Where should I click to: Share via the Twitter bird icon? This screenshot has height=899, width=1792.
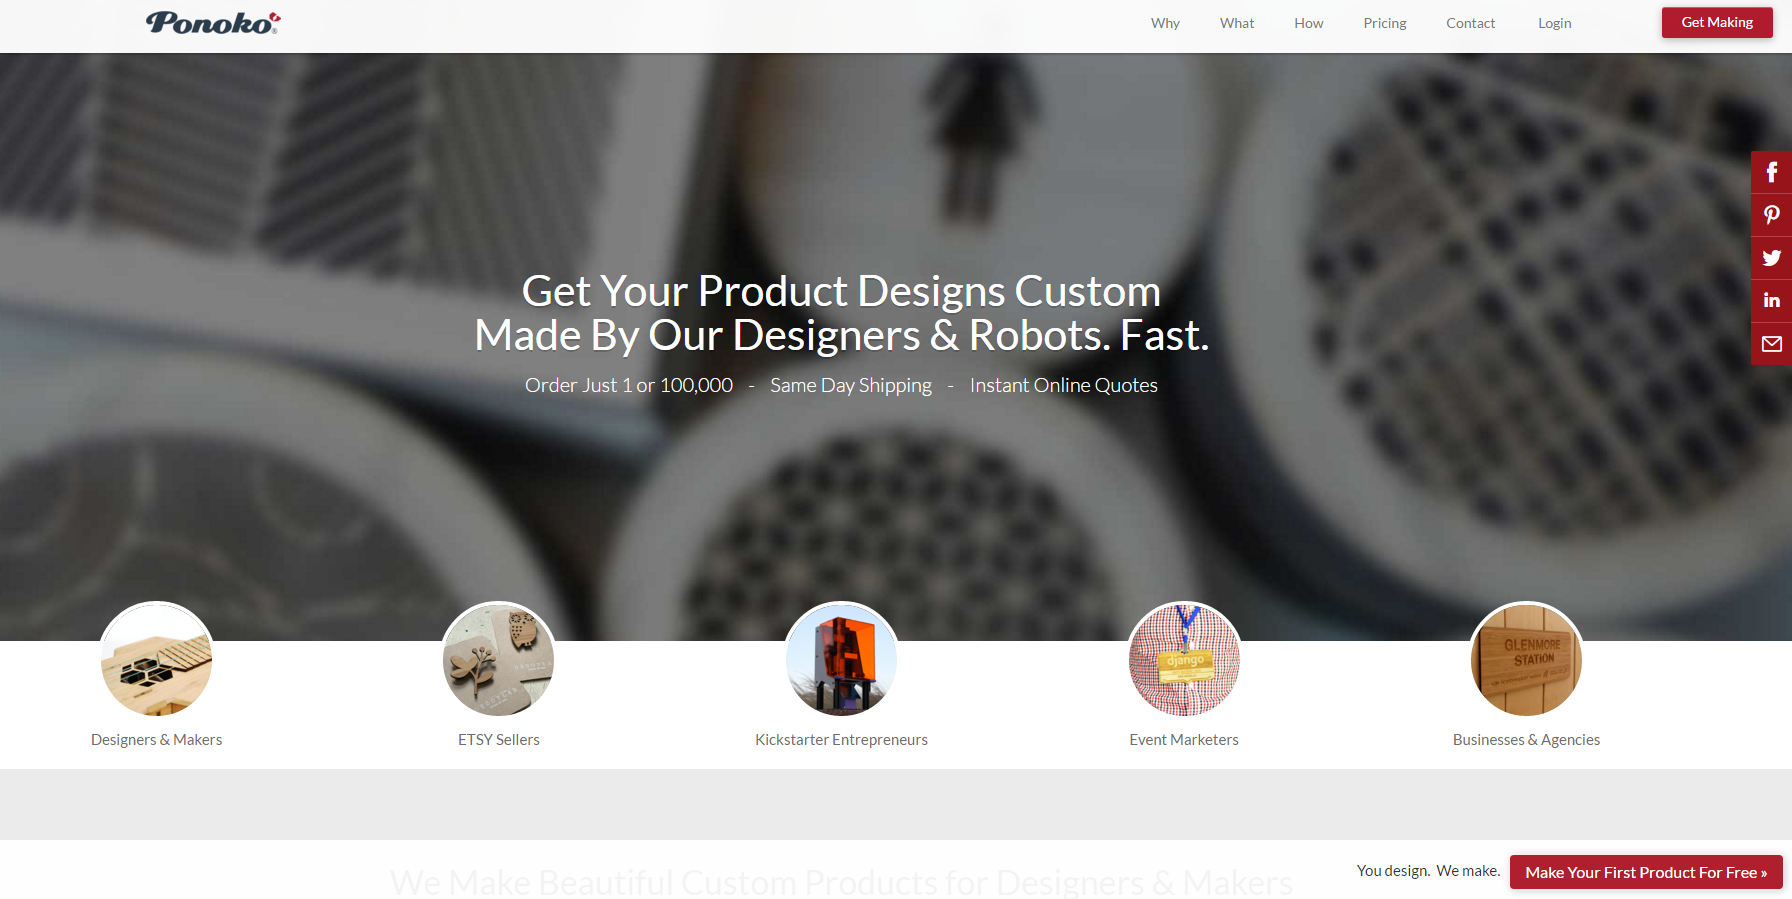1771,258
